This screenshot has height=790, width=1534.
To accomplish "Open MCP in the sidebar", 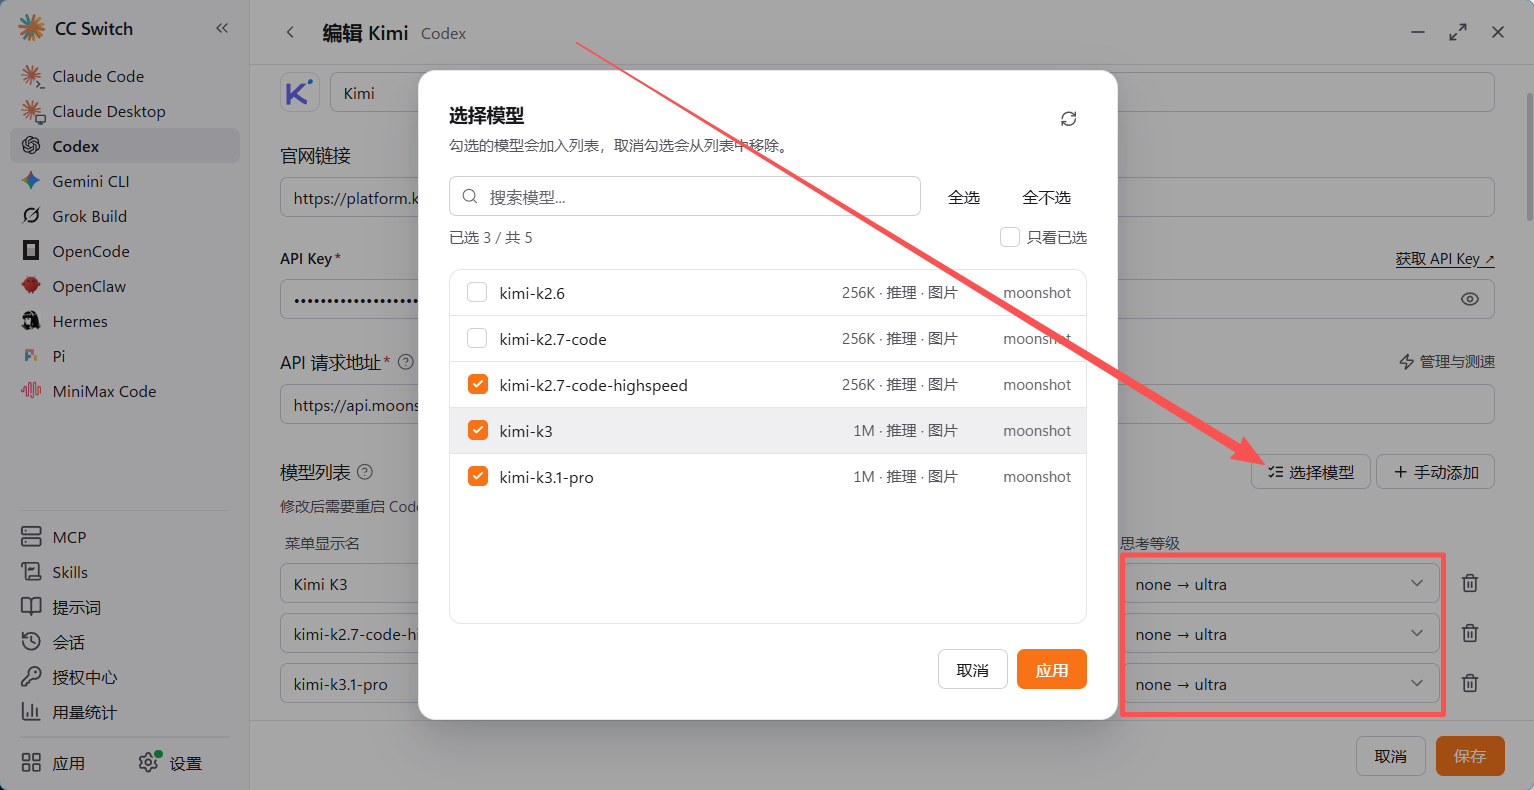I will coord(125,537).
